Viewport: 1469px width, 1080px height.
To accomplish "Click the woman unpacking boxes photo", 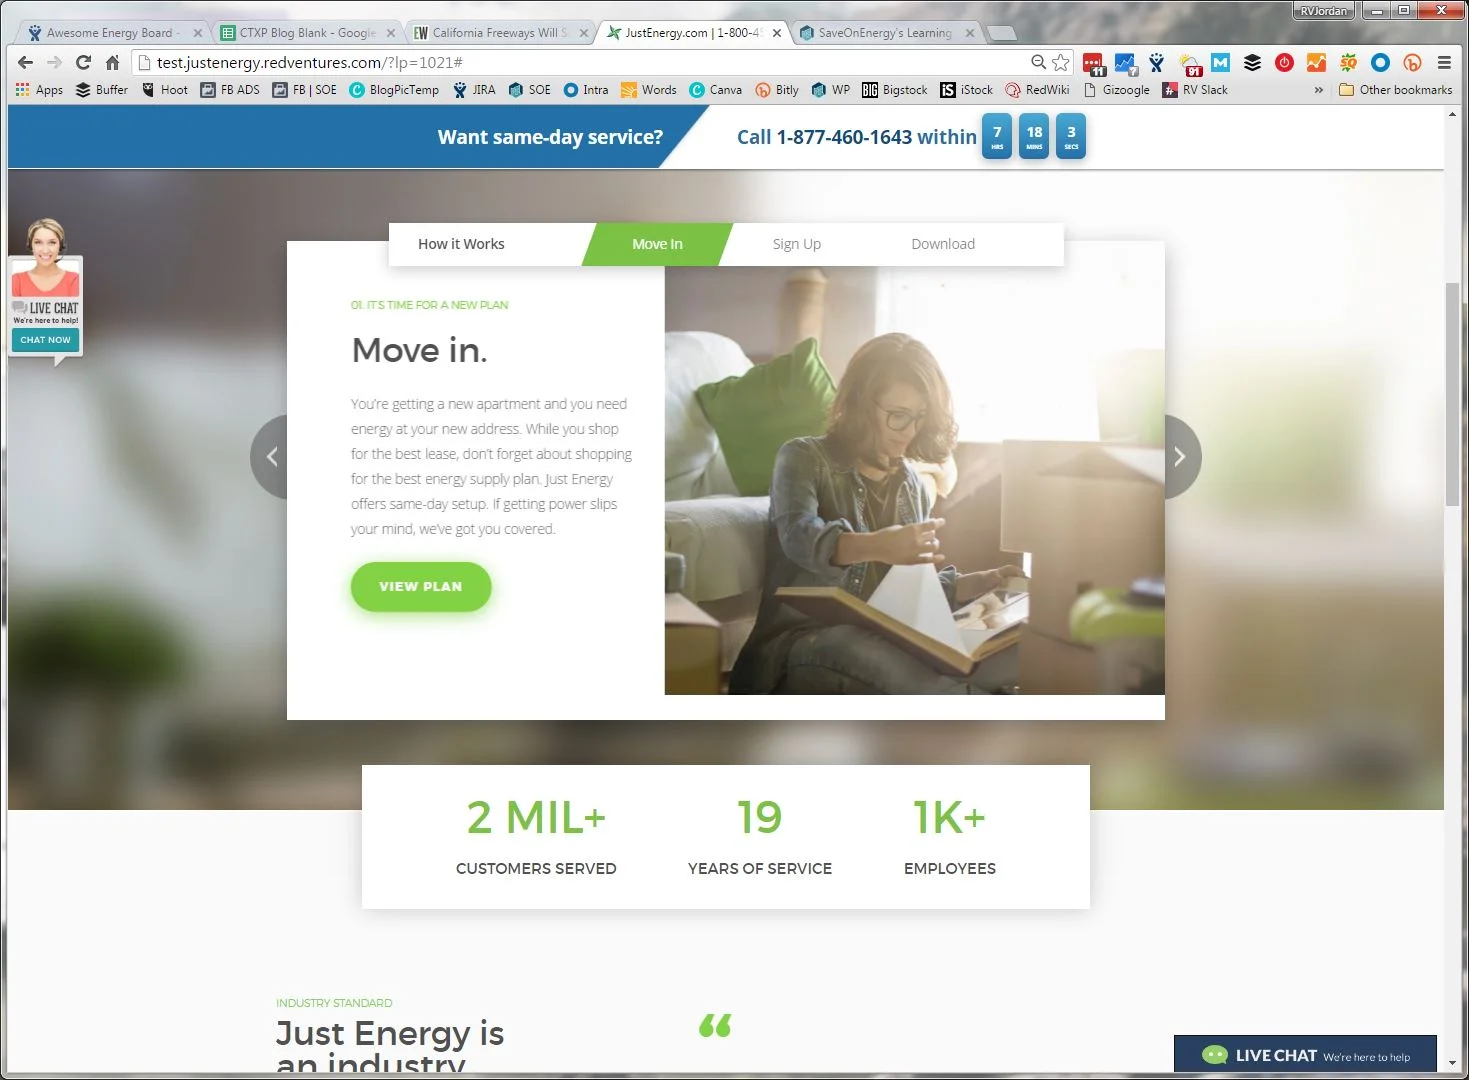I will coord(915,481).
